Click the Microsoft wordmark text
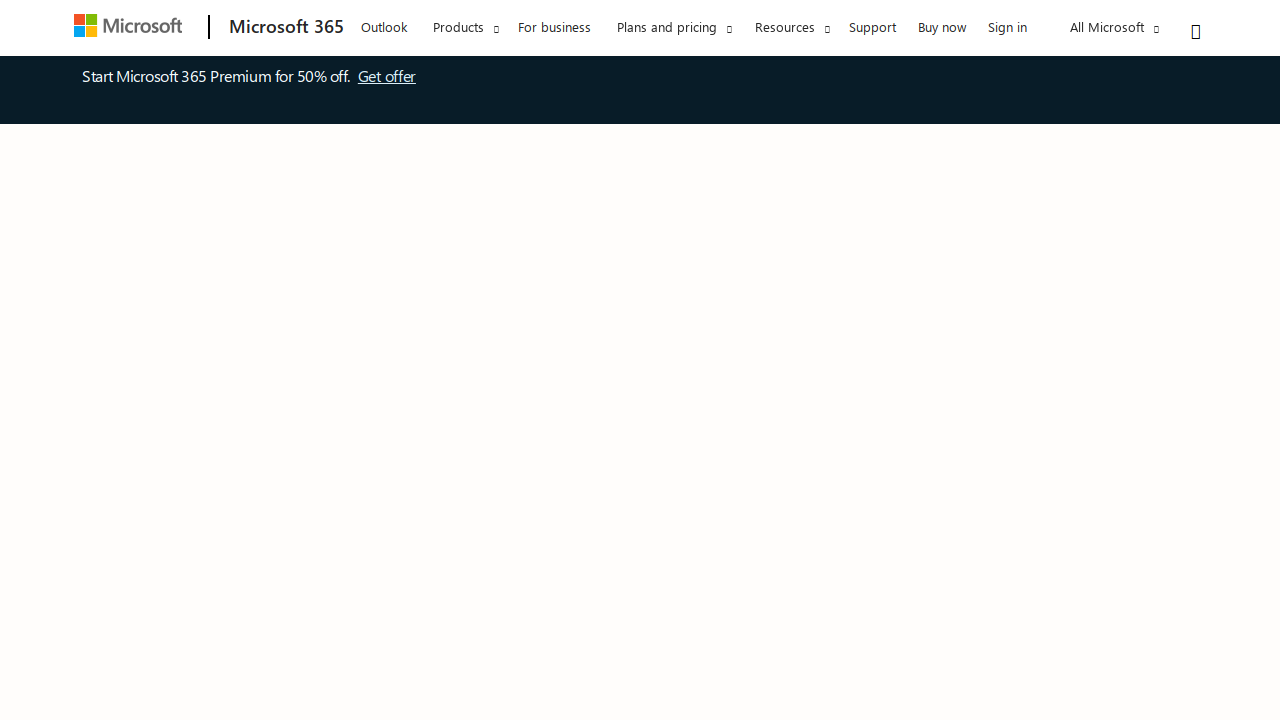Viewport: 1280px width, 720px height. 142,26
